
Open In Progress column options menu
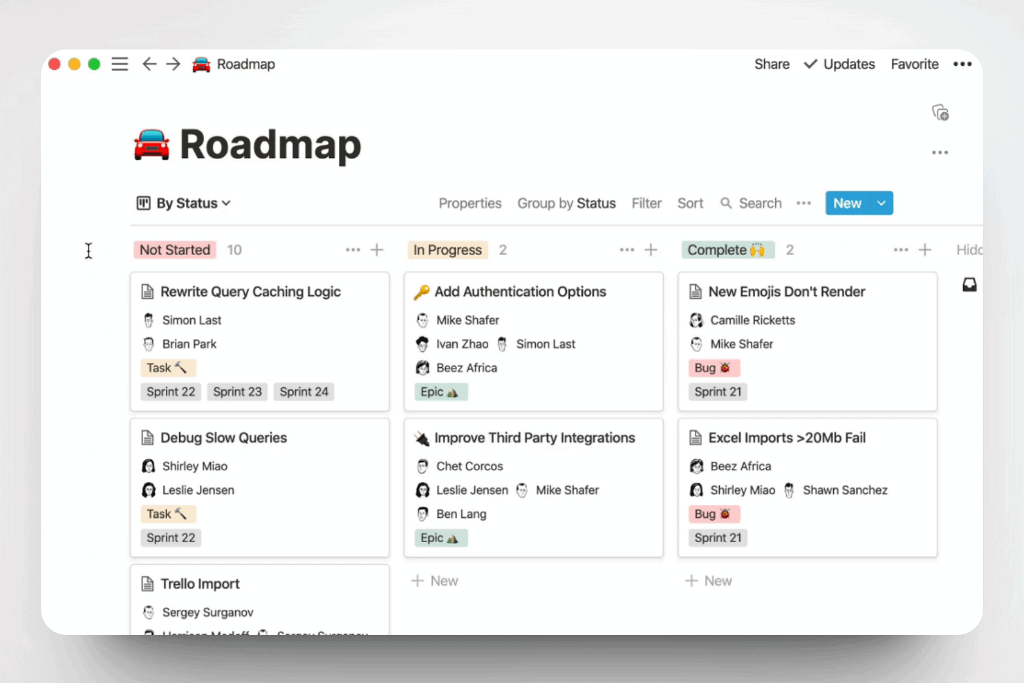tap(627, 250)
